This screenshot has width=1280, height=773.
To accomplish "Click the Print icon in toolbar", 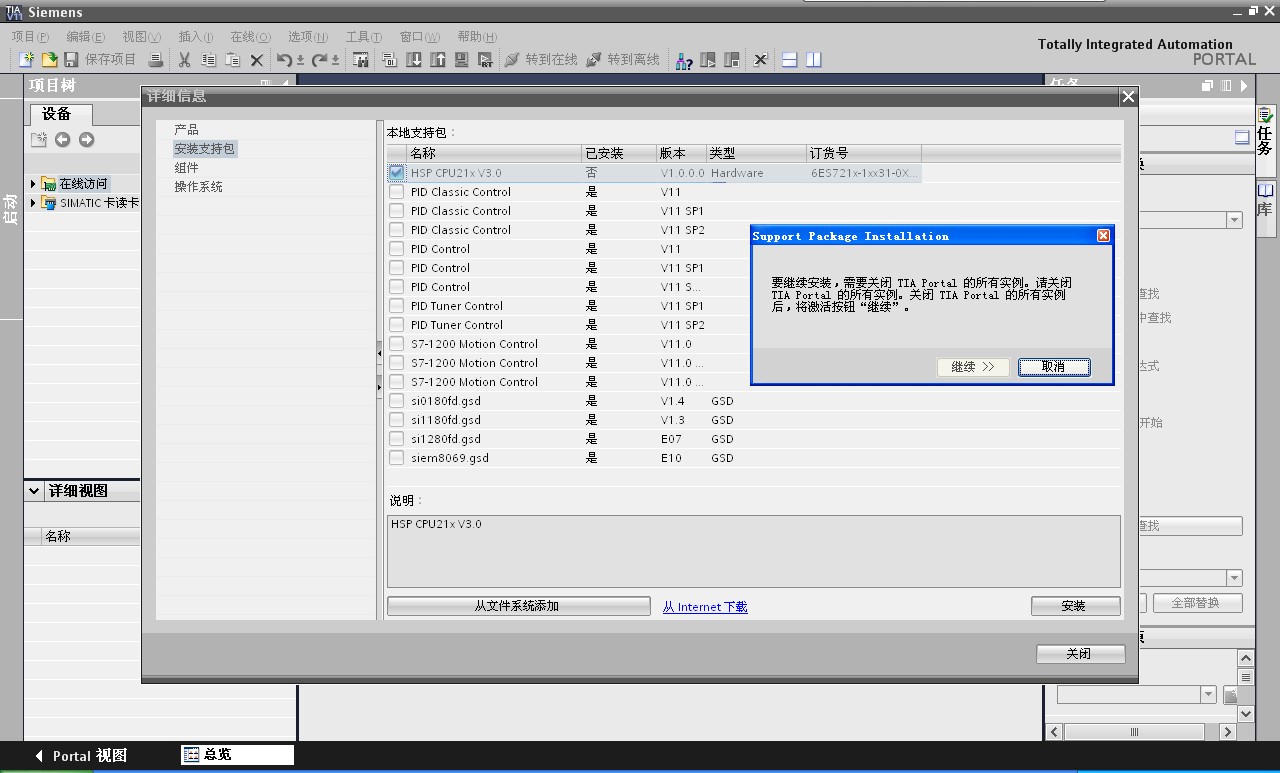I will coord(156,60).
